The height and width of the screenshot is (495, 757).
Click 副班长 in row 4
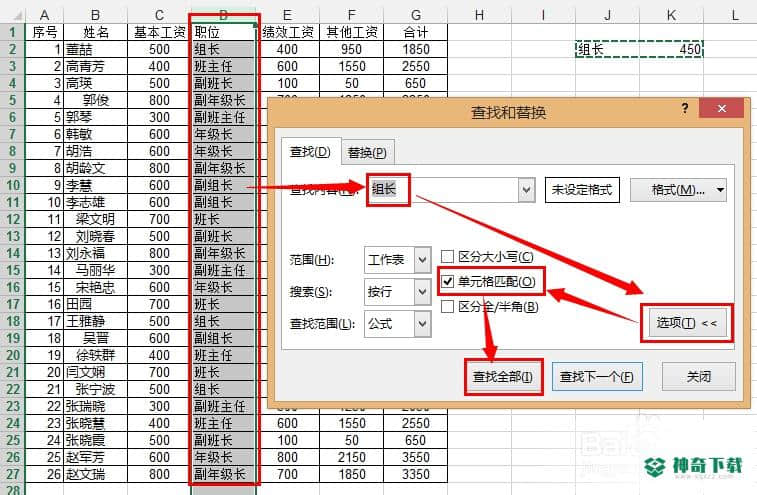point(224,83)
